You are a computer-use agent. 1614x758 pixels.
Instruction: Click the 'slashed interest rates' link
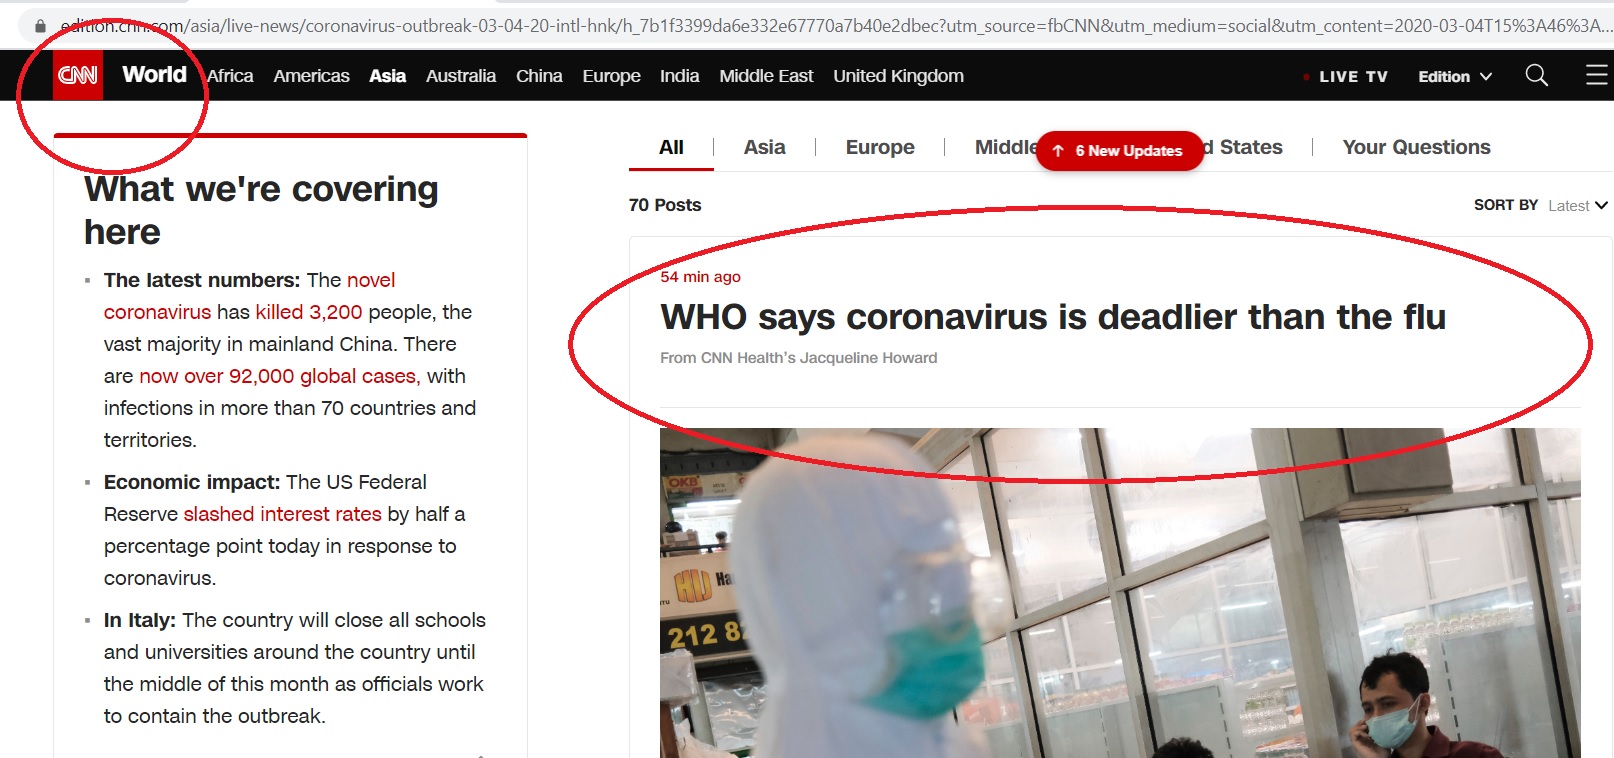click(282, 514)
